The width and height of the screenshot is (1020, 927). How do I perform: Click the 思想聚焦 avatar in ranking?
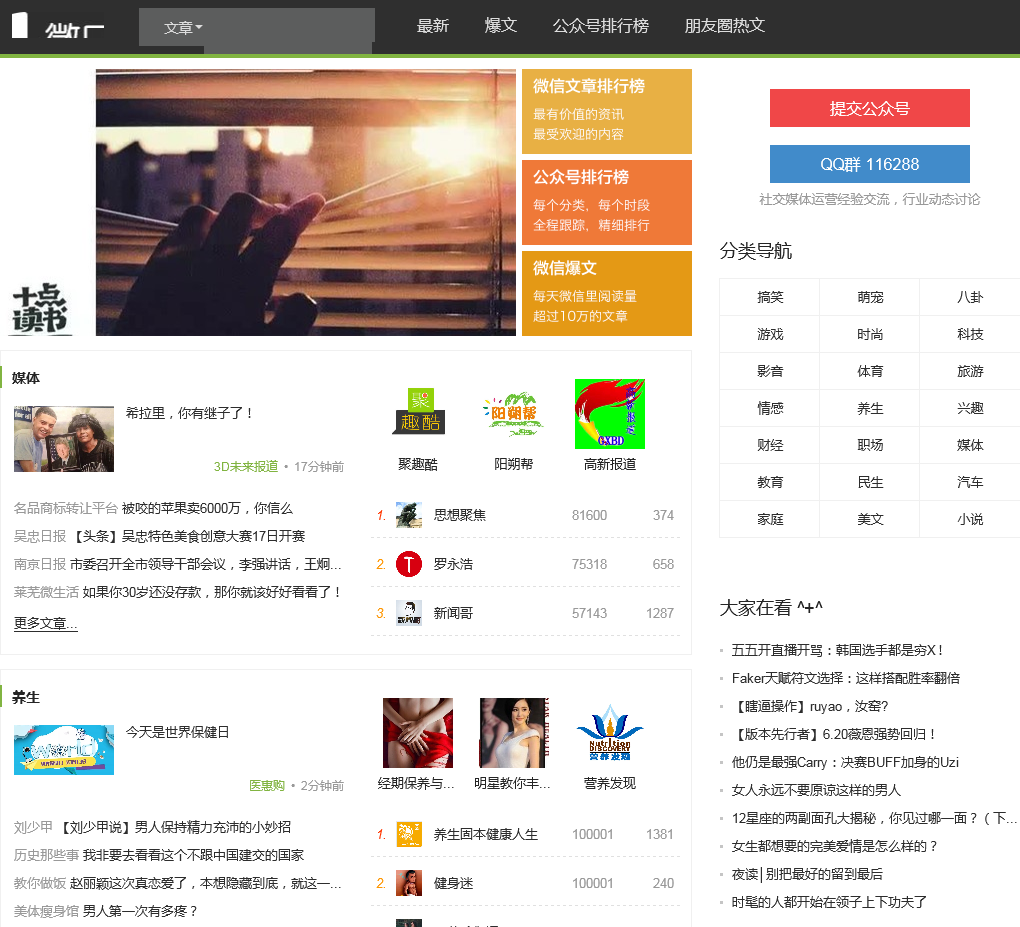tap(409, 515)
